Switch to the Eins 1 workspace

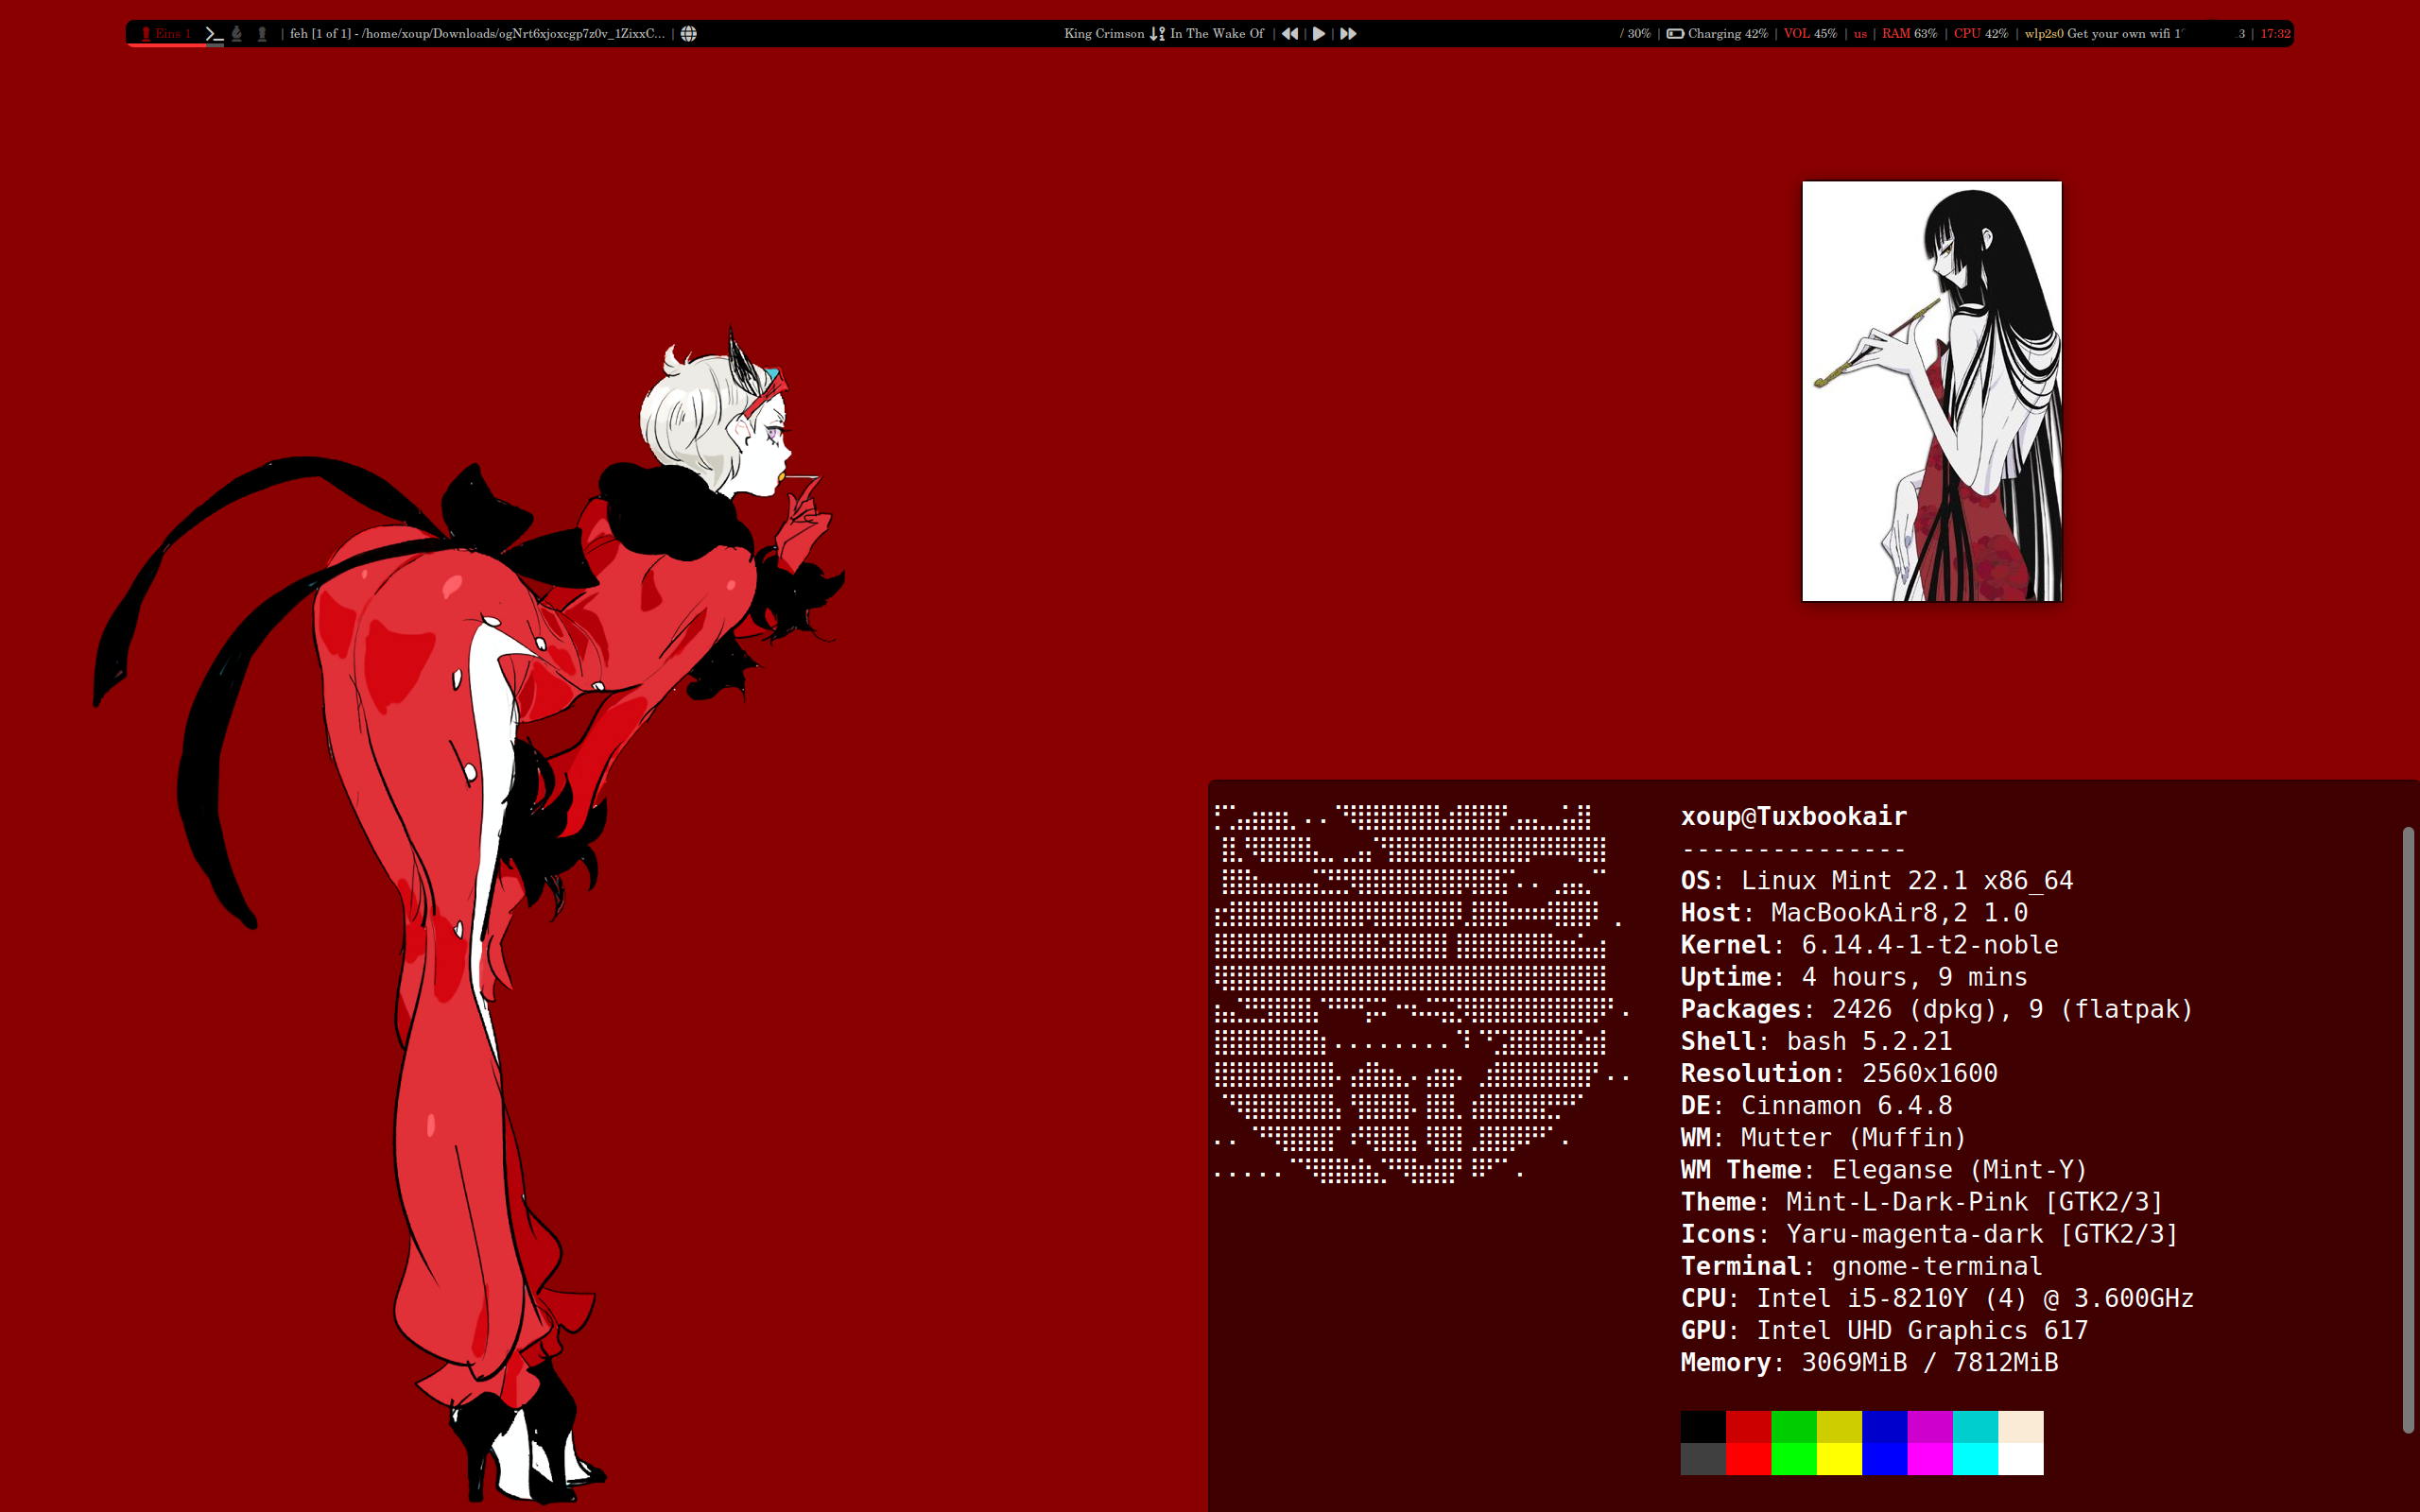(166, 34)
